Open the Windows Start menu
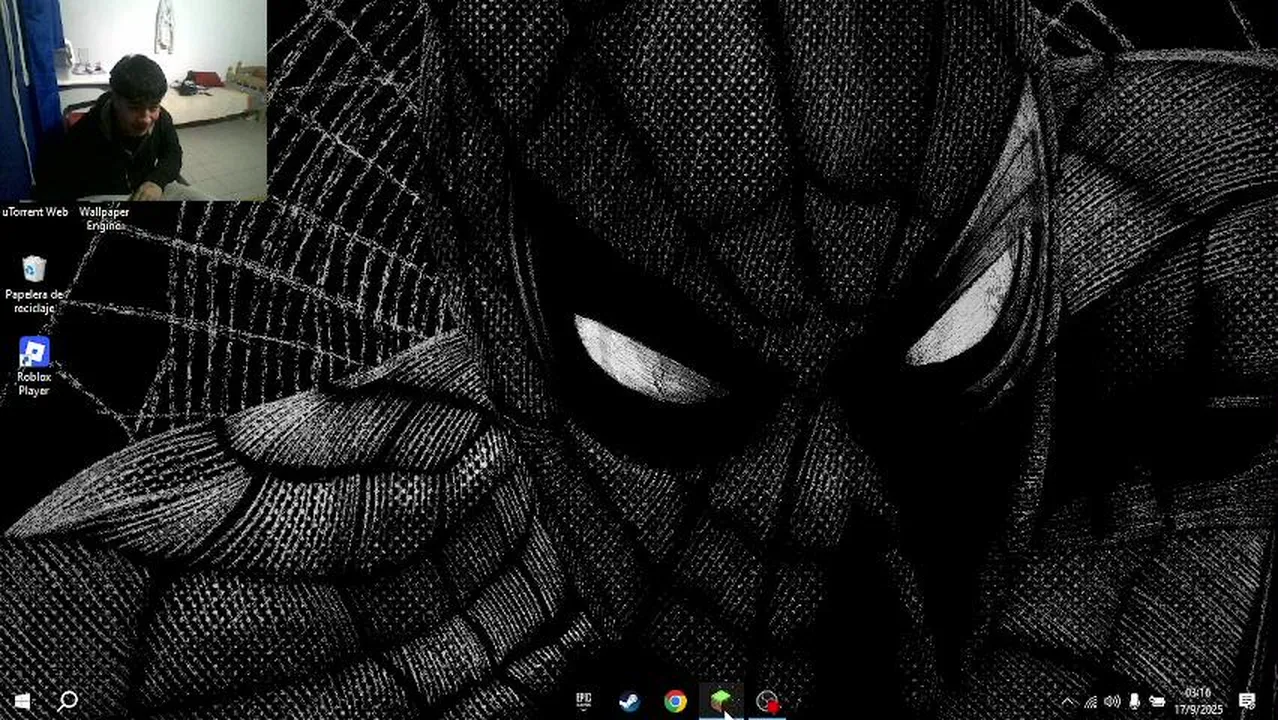This screenshot has width=1278, height=720. click(22, 701)
